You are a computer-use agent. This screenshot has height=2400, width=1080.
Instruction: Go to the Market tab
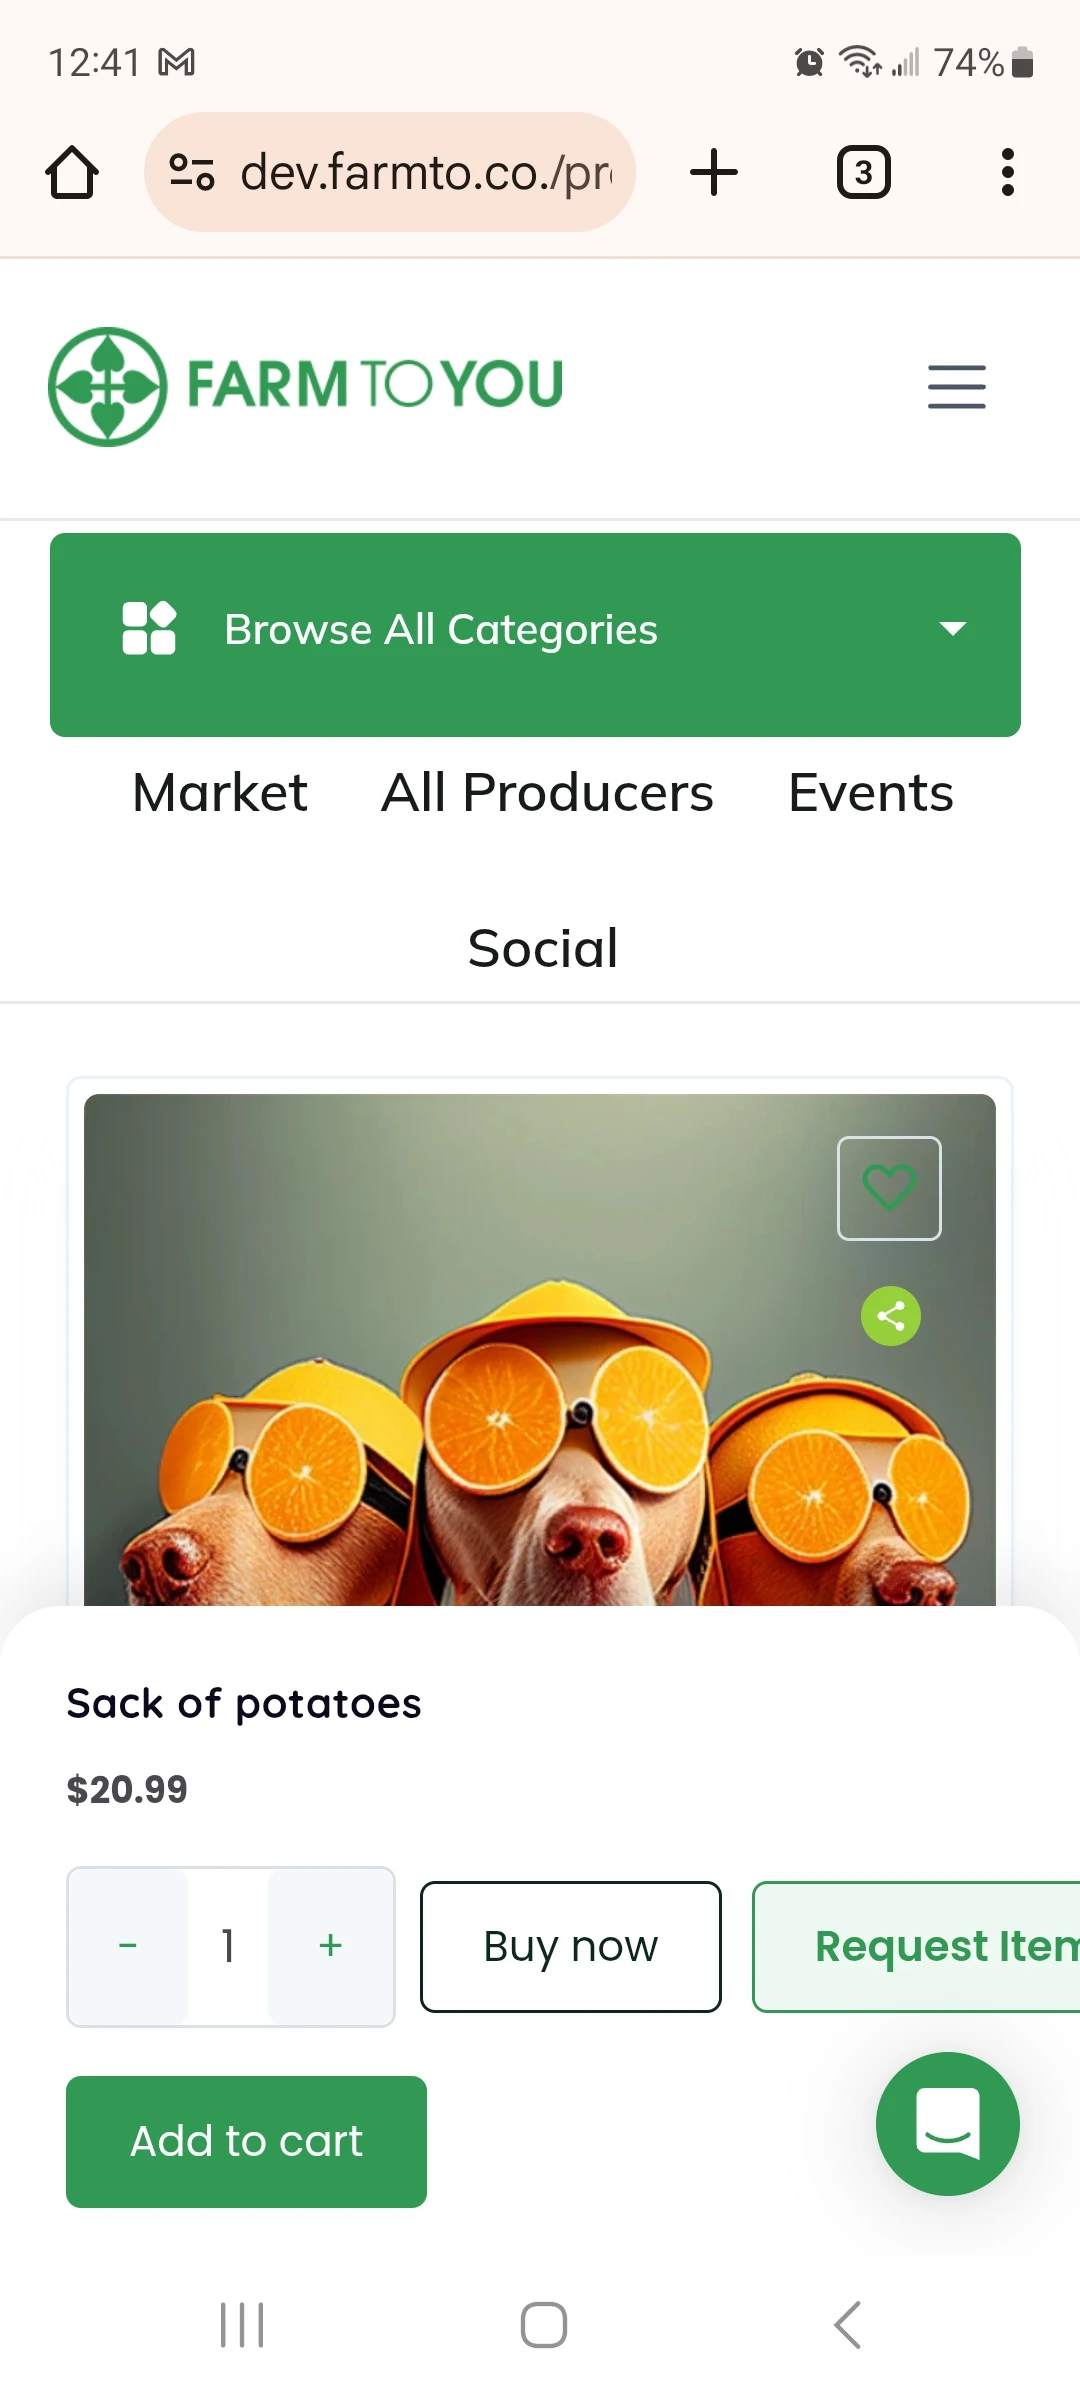tap(220, 793)
